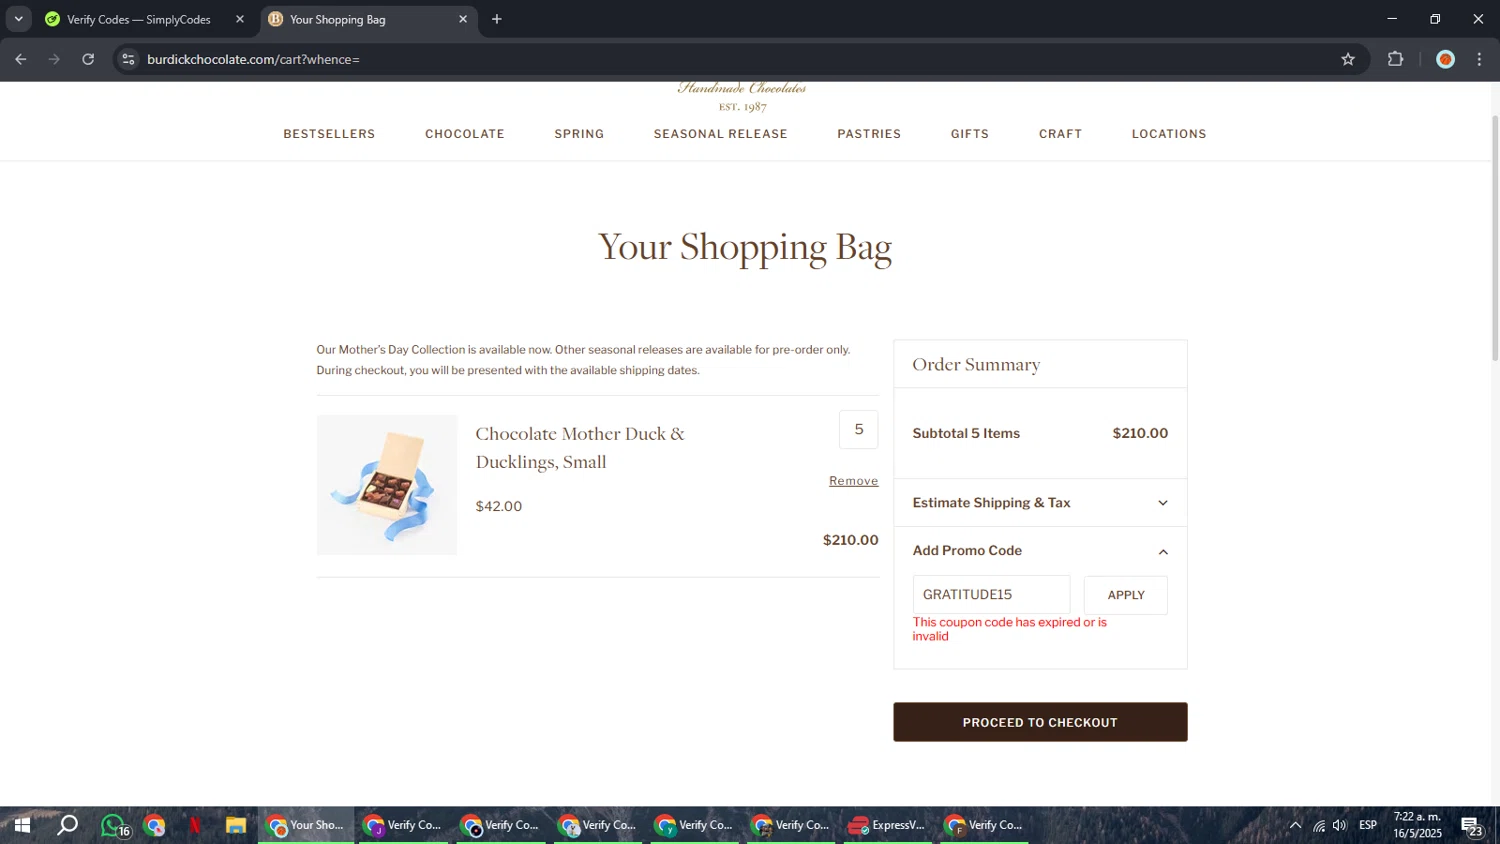The width and height of the screenshot is (1500, 844).
Task: Remove the item from the bag
Action: (853, 481)
